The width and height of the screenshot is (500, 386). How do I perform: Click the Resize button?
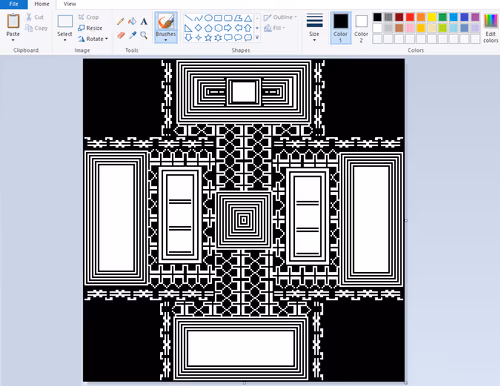click(90, 28)
